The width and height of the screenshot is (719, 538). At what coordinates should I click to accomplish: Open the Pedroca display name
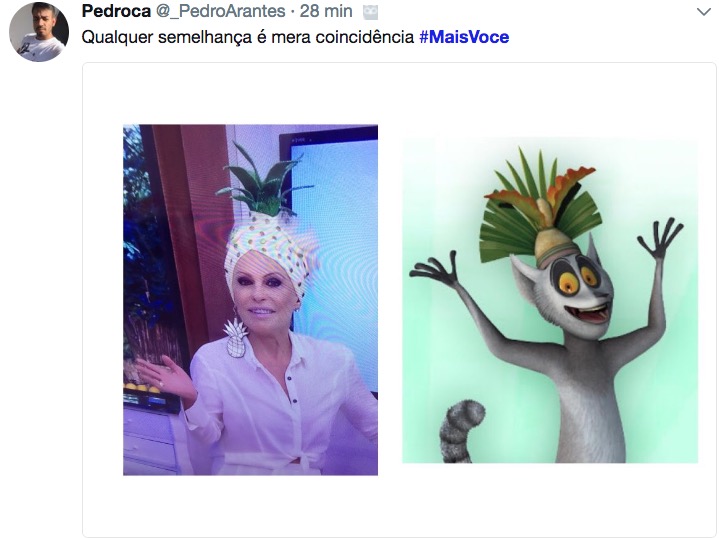(x=116, y=11)
